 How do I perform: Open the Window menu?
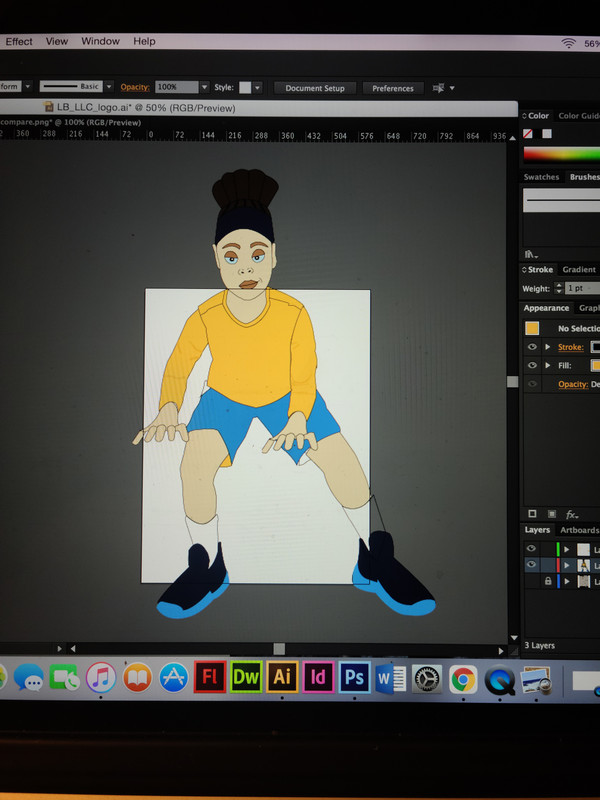pos(100,41)
